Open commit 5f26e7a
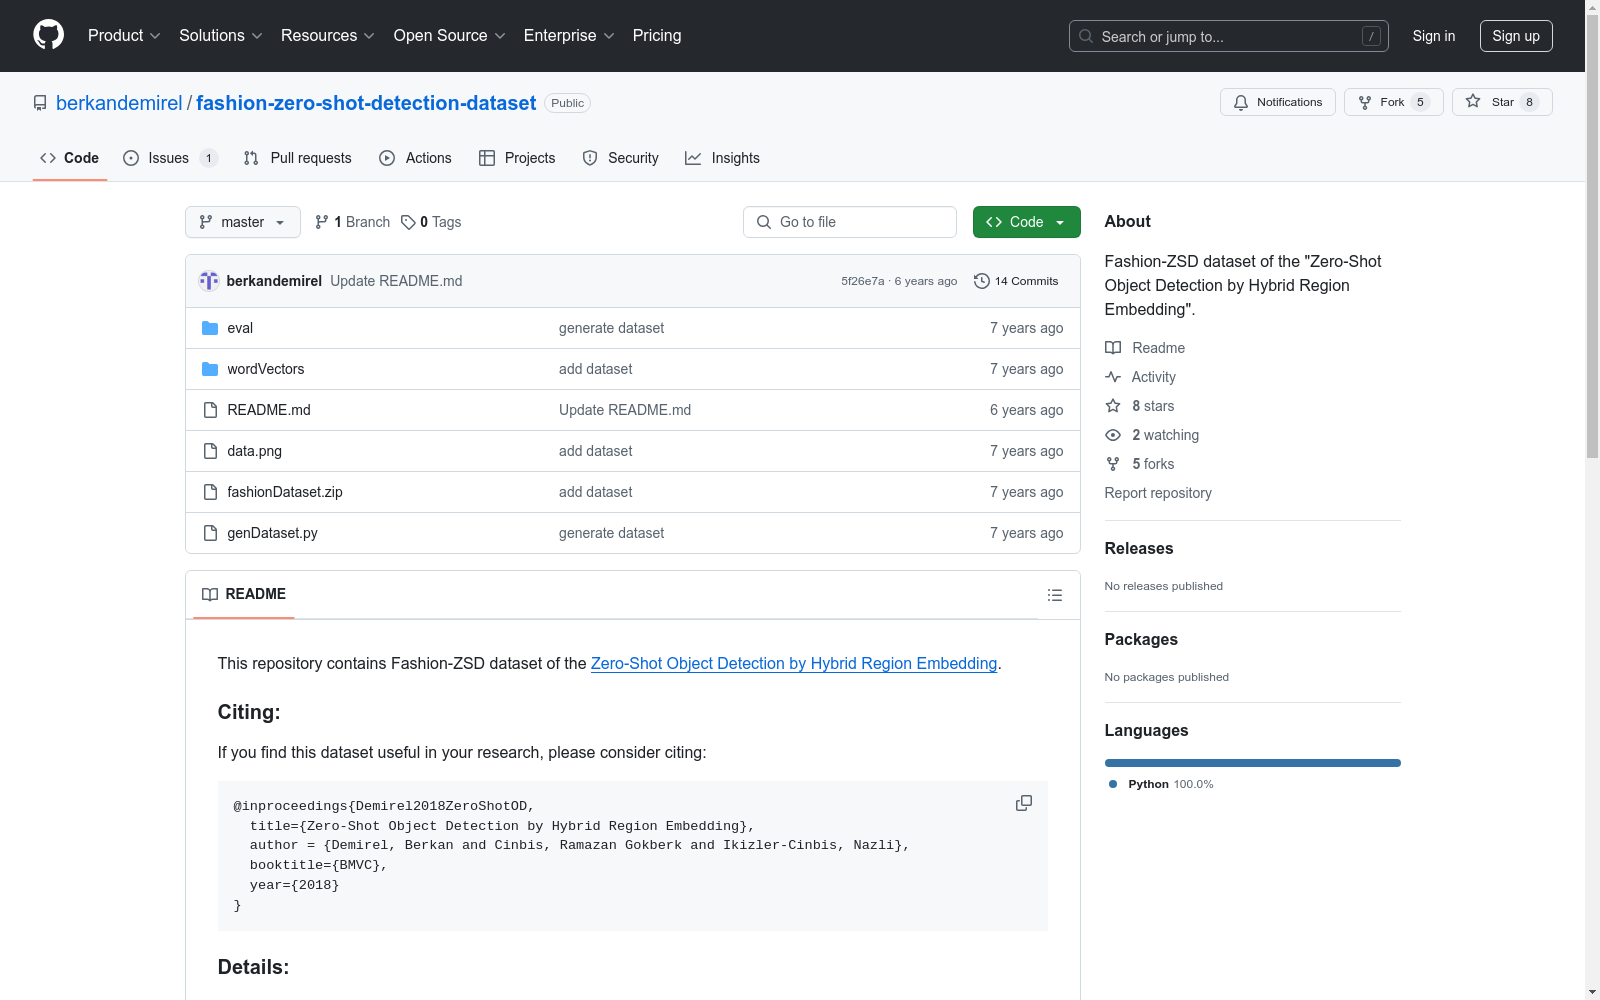 point(862,281)
